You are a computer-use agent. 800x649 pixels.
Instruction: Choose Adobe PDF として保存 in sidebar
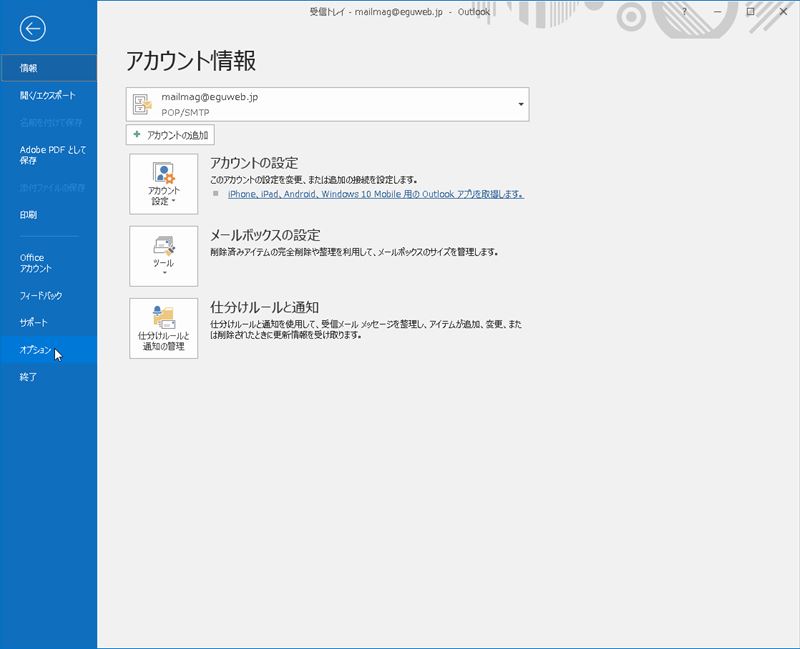[x=48, y=155]
